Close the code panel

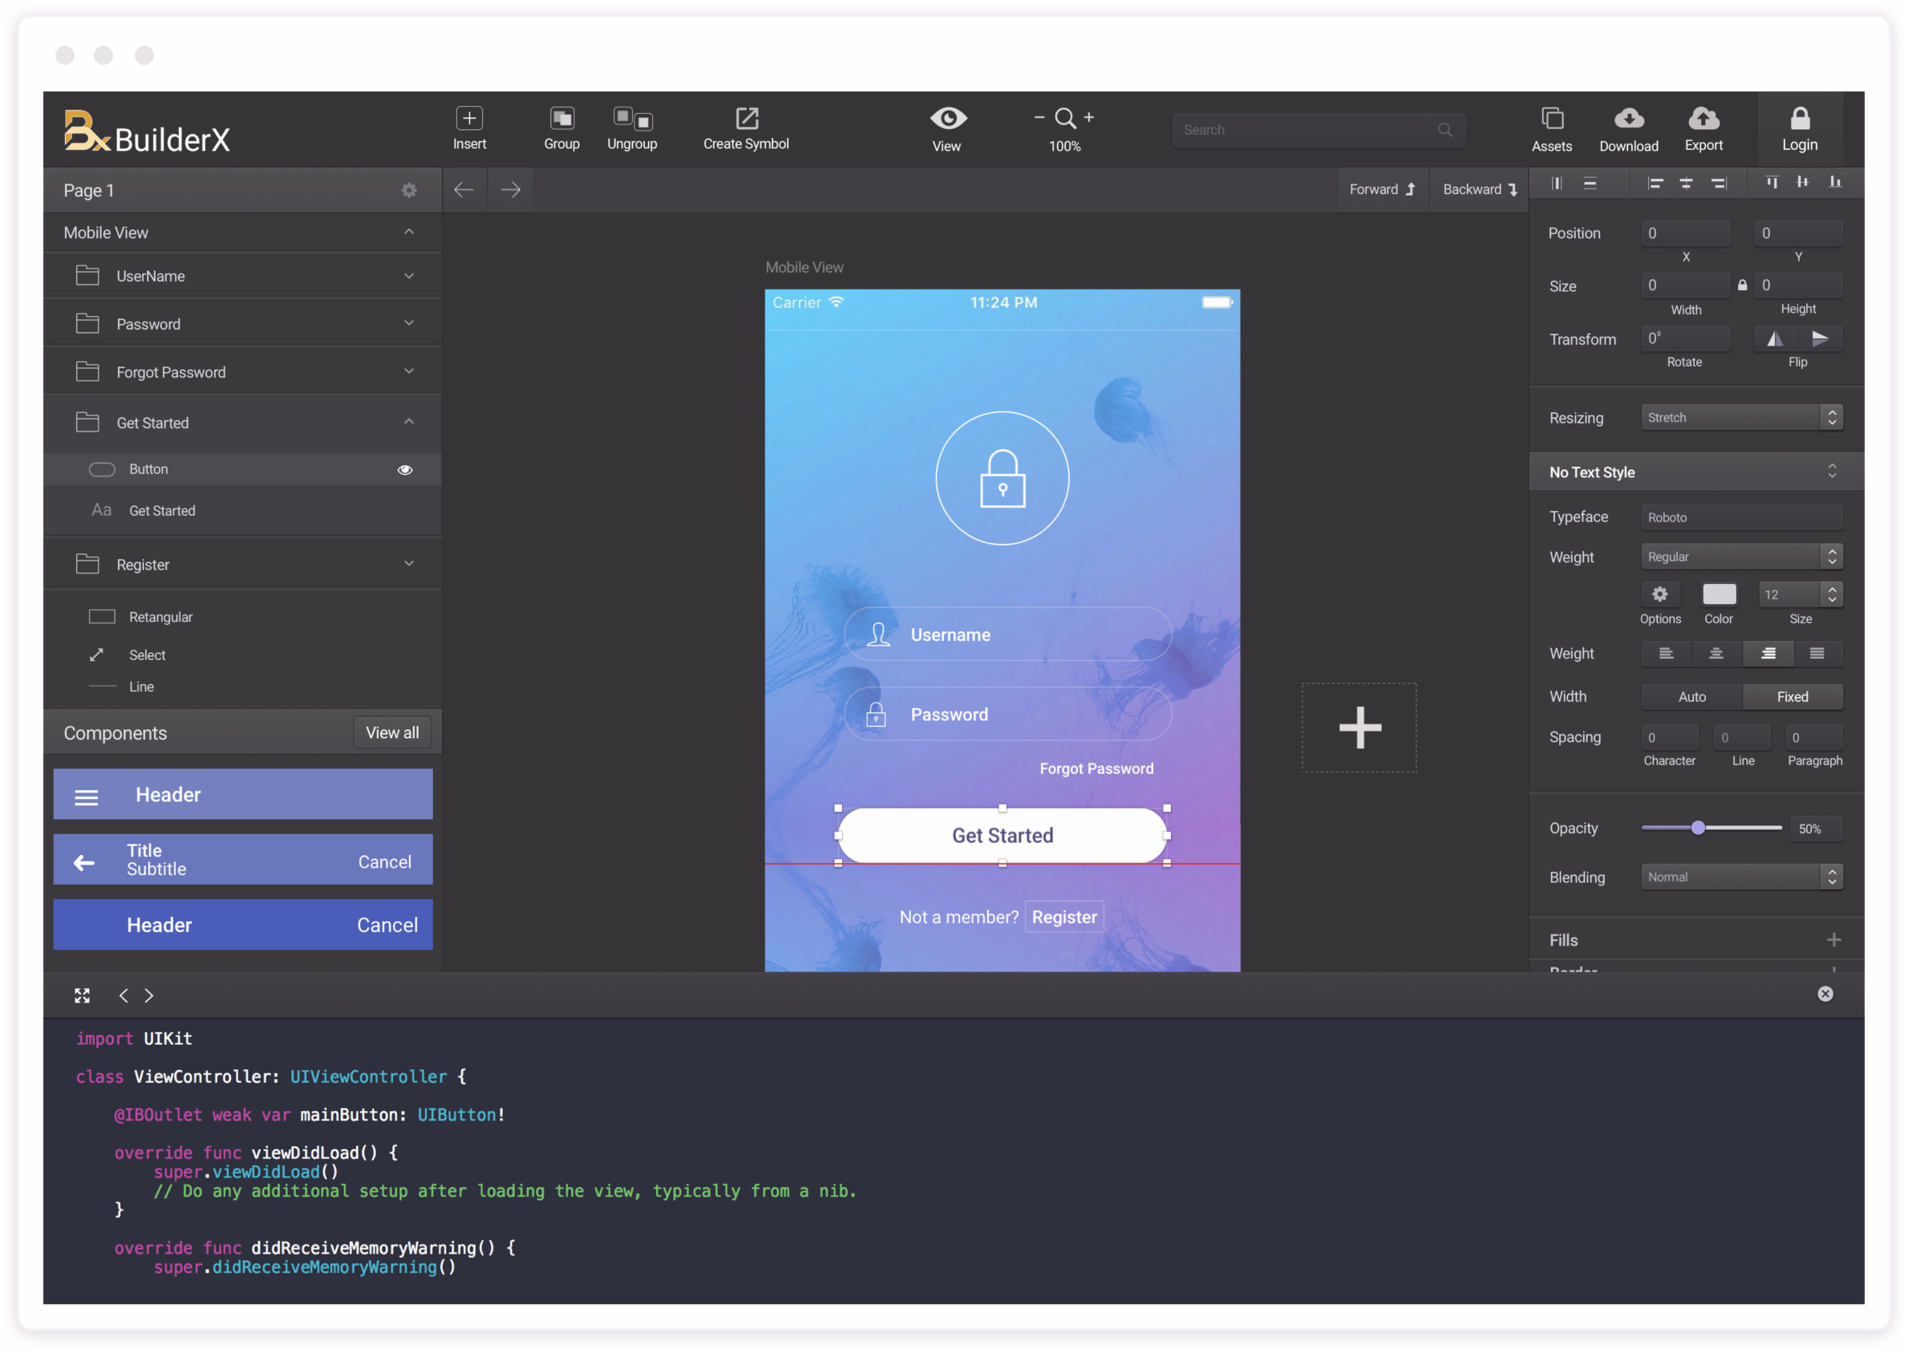pos(1825,994)
